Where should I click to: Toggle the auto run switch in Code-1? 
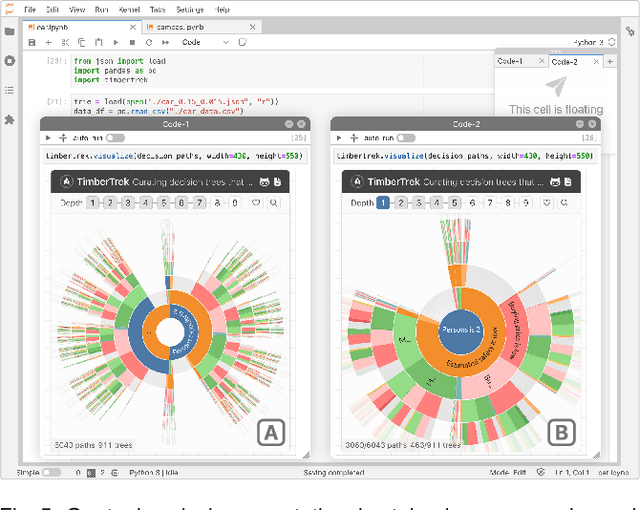click(115, 138)
